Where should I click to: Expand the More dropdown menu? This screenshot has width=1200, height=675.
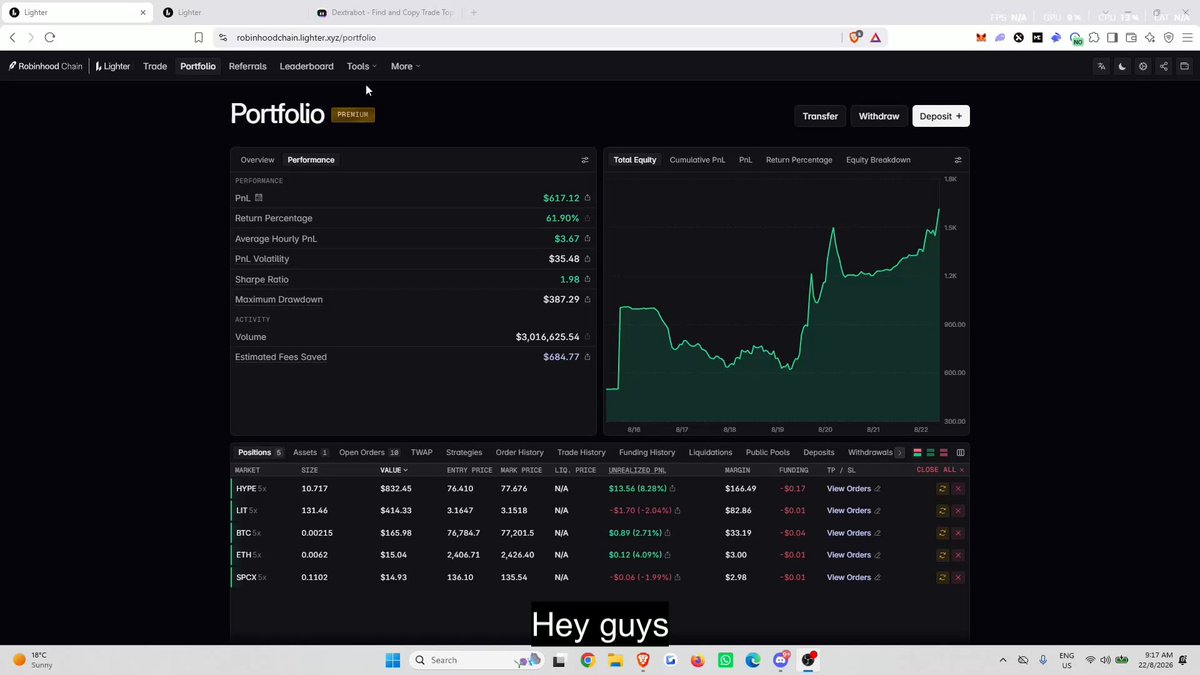click(405, 66)
